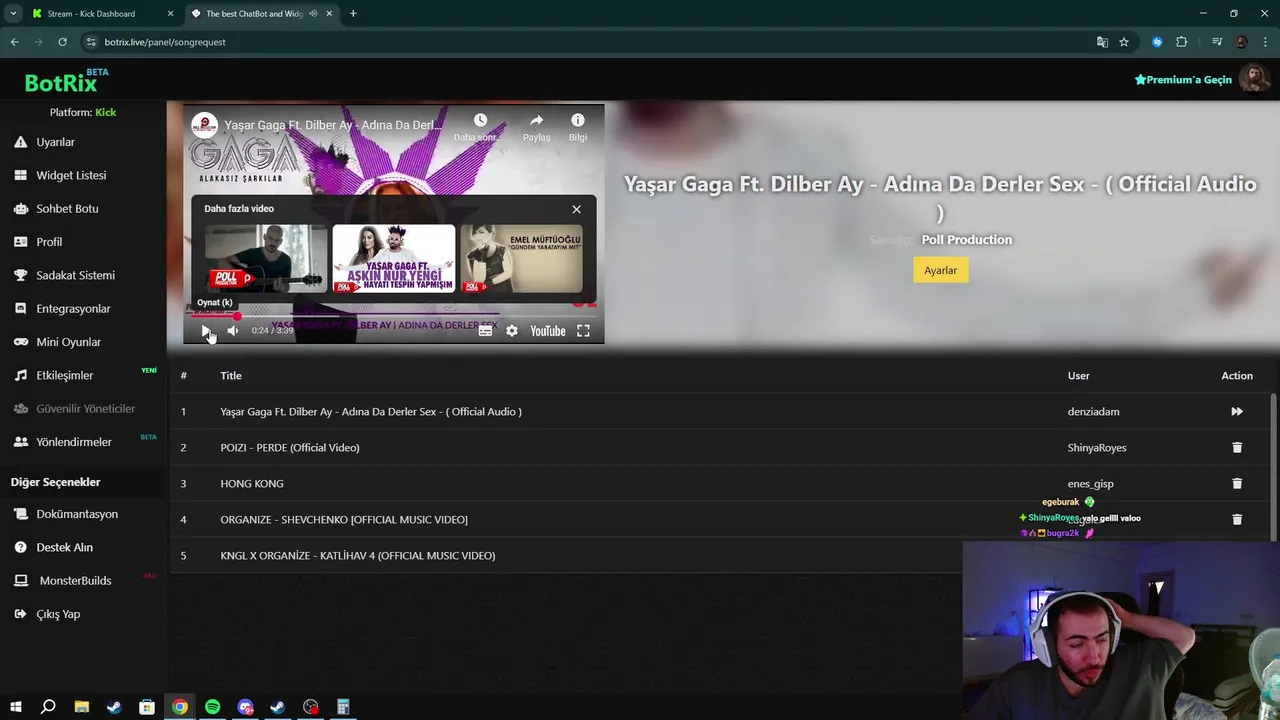The height and width of the screenshot is (720, 1280).
Task: Open Widget Listesi page
Action: (71, 175)
